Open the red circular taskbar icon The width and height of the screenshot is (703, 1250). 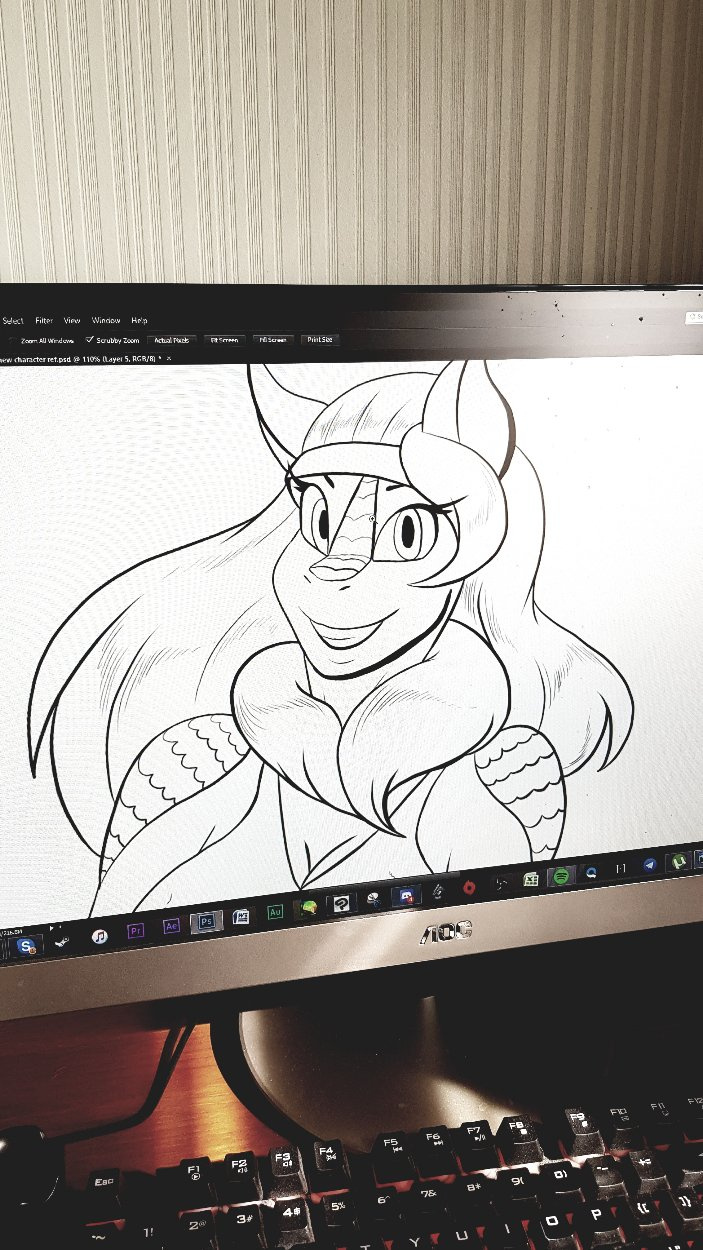pos(467,887)
